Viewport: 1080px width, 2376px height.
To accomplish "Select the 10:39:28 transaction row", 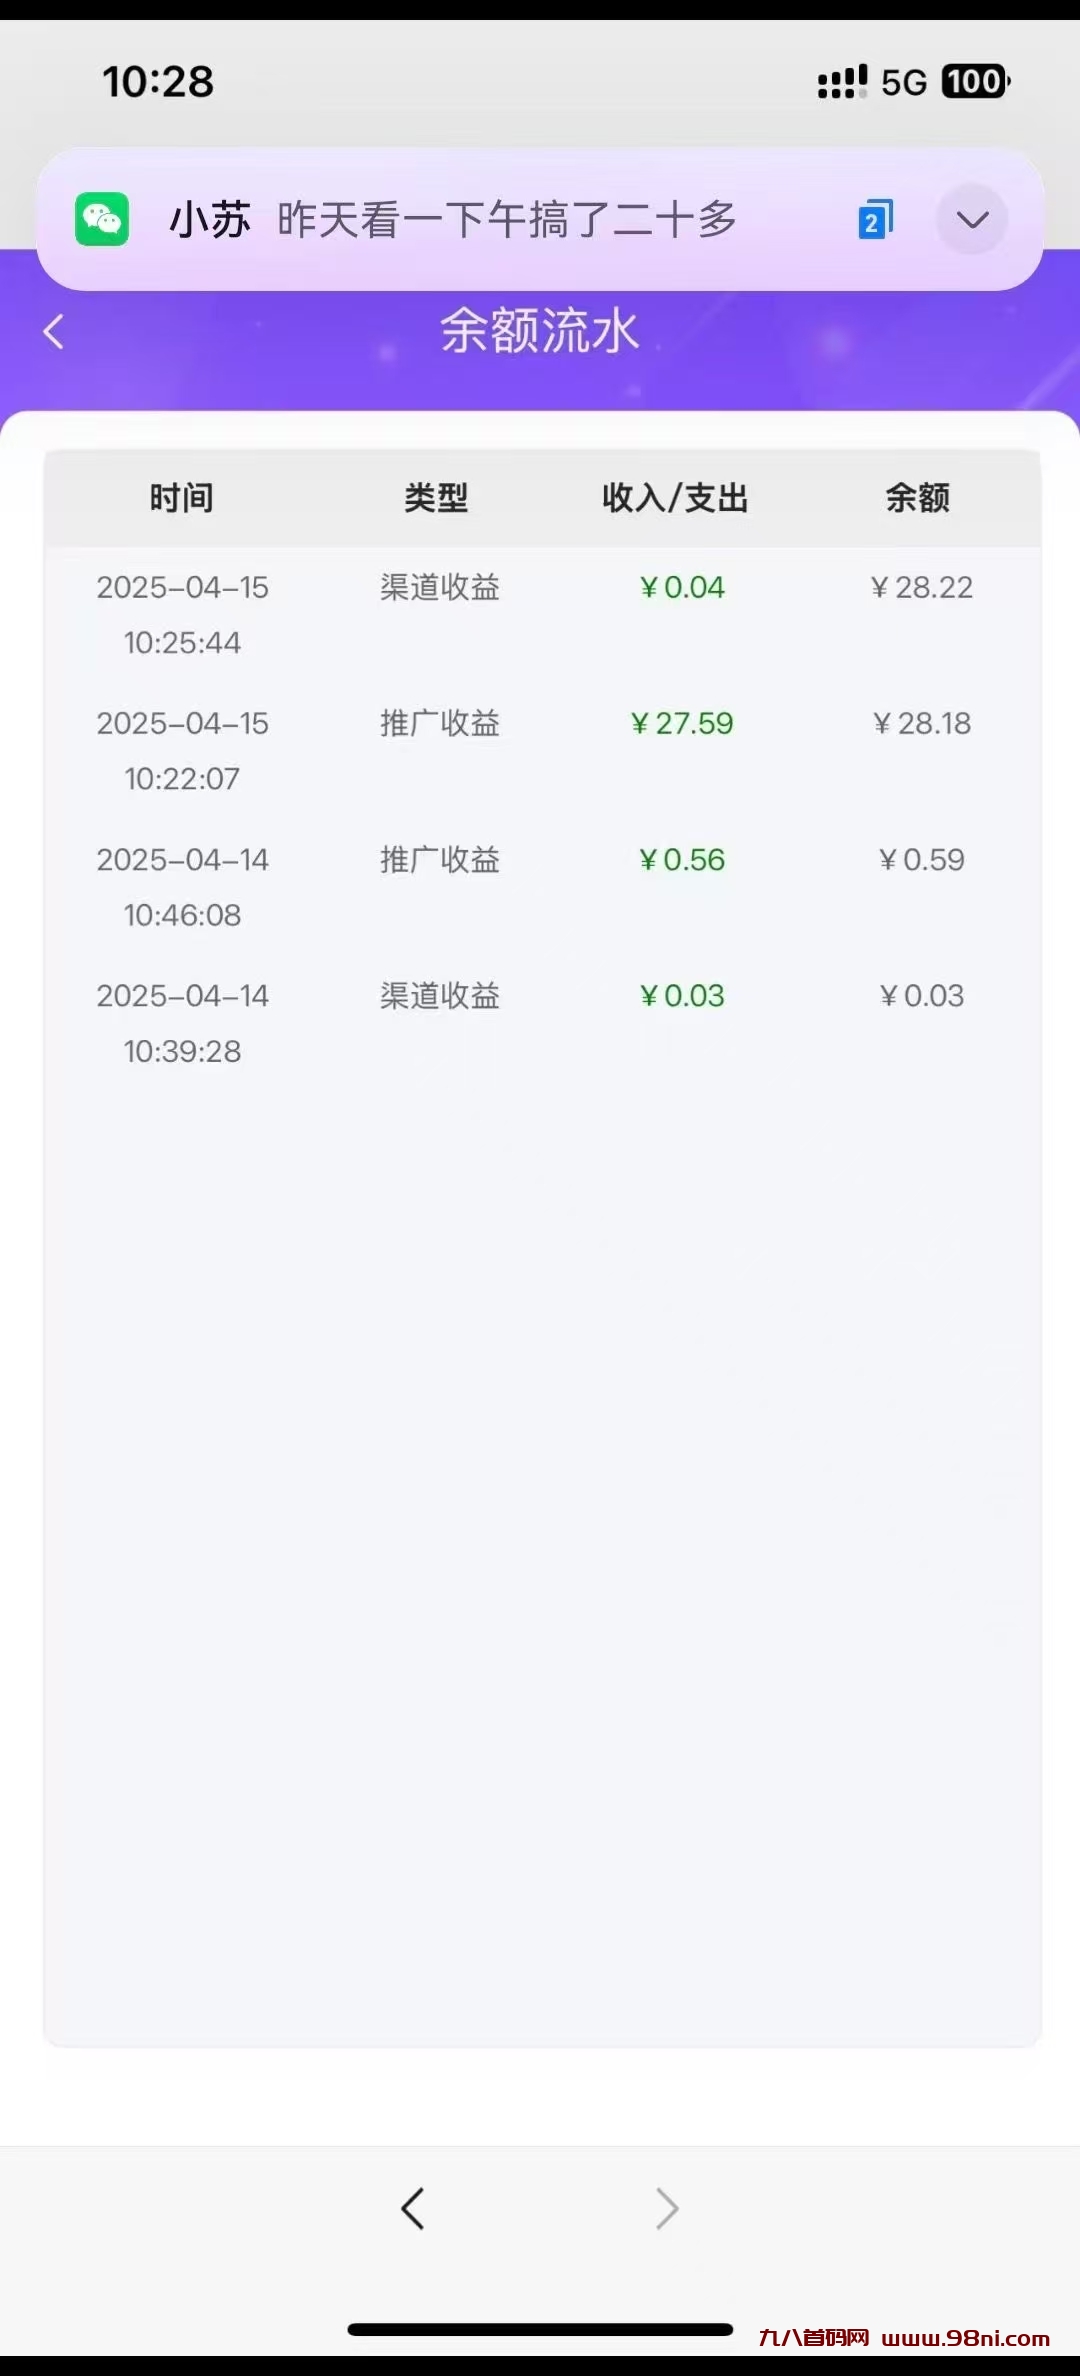I will [540, 1022].
